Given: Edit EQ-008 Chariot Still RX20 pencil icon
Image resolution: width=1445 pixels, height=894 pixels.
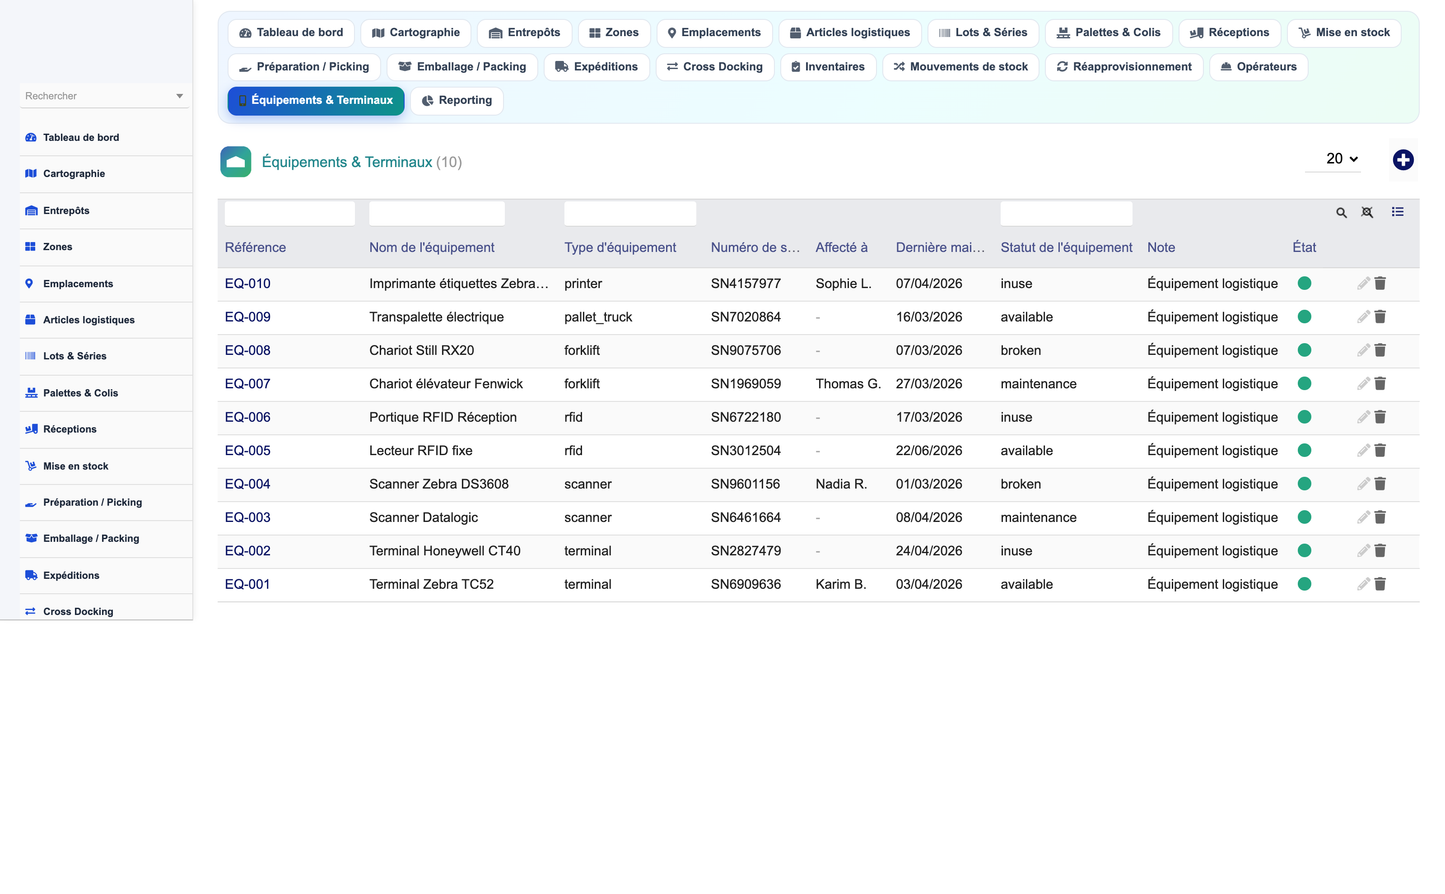Looking at the screenshot, I should pyautogui.click(x=1363, y=351).
